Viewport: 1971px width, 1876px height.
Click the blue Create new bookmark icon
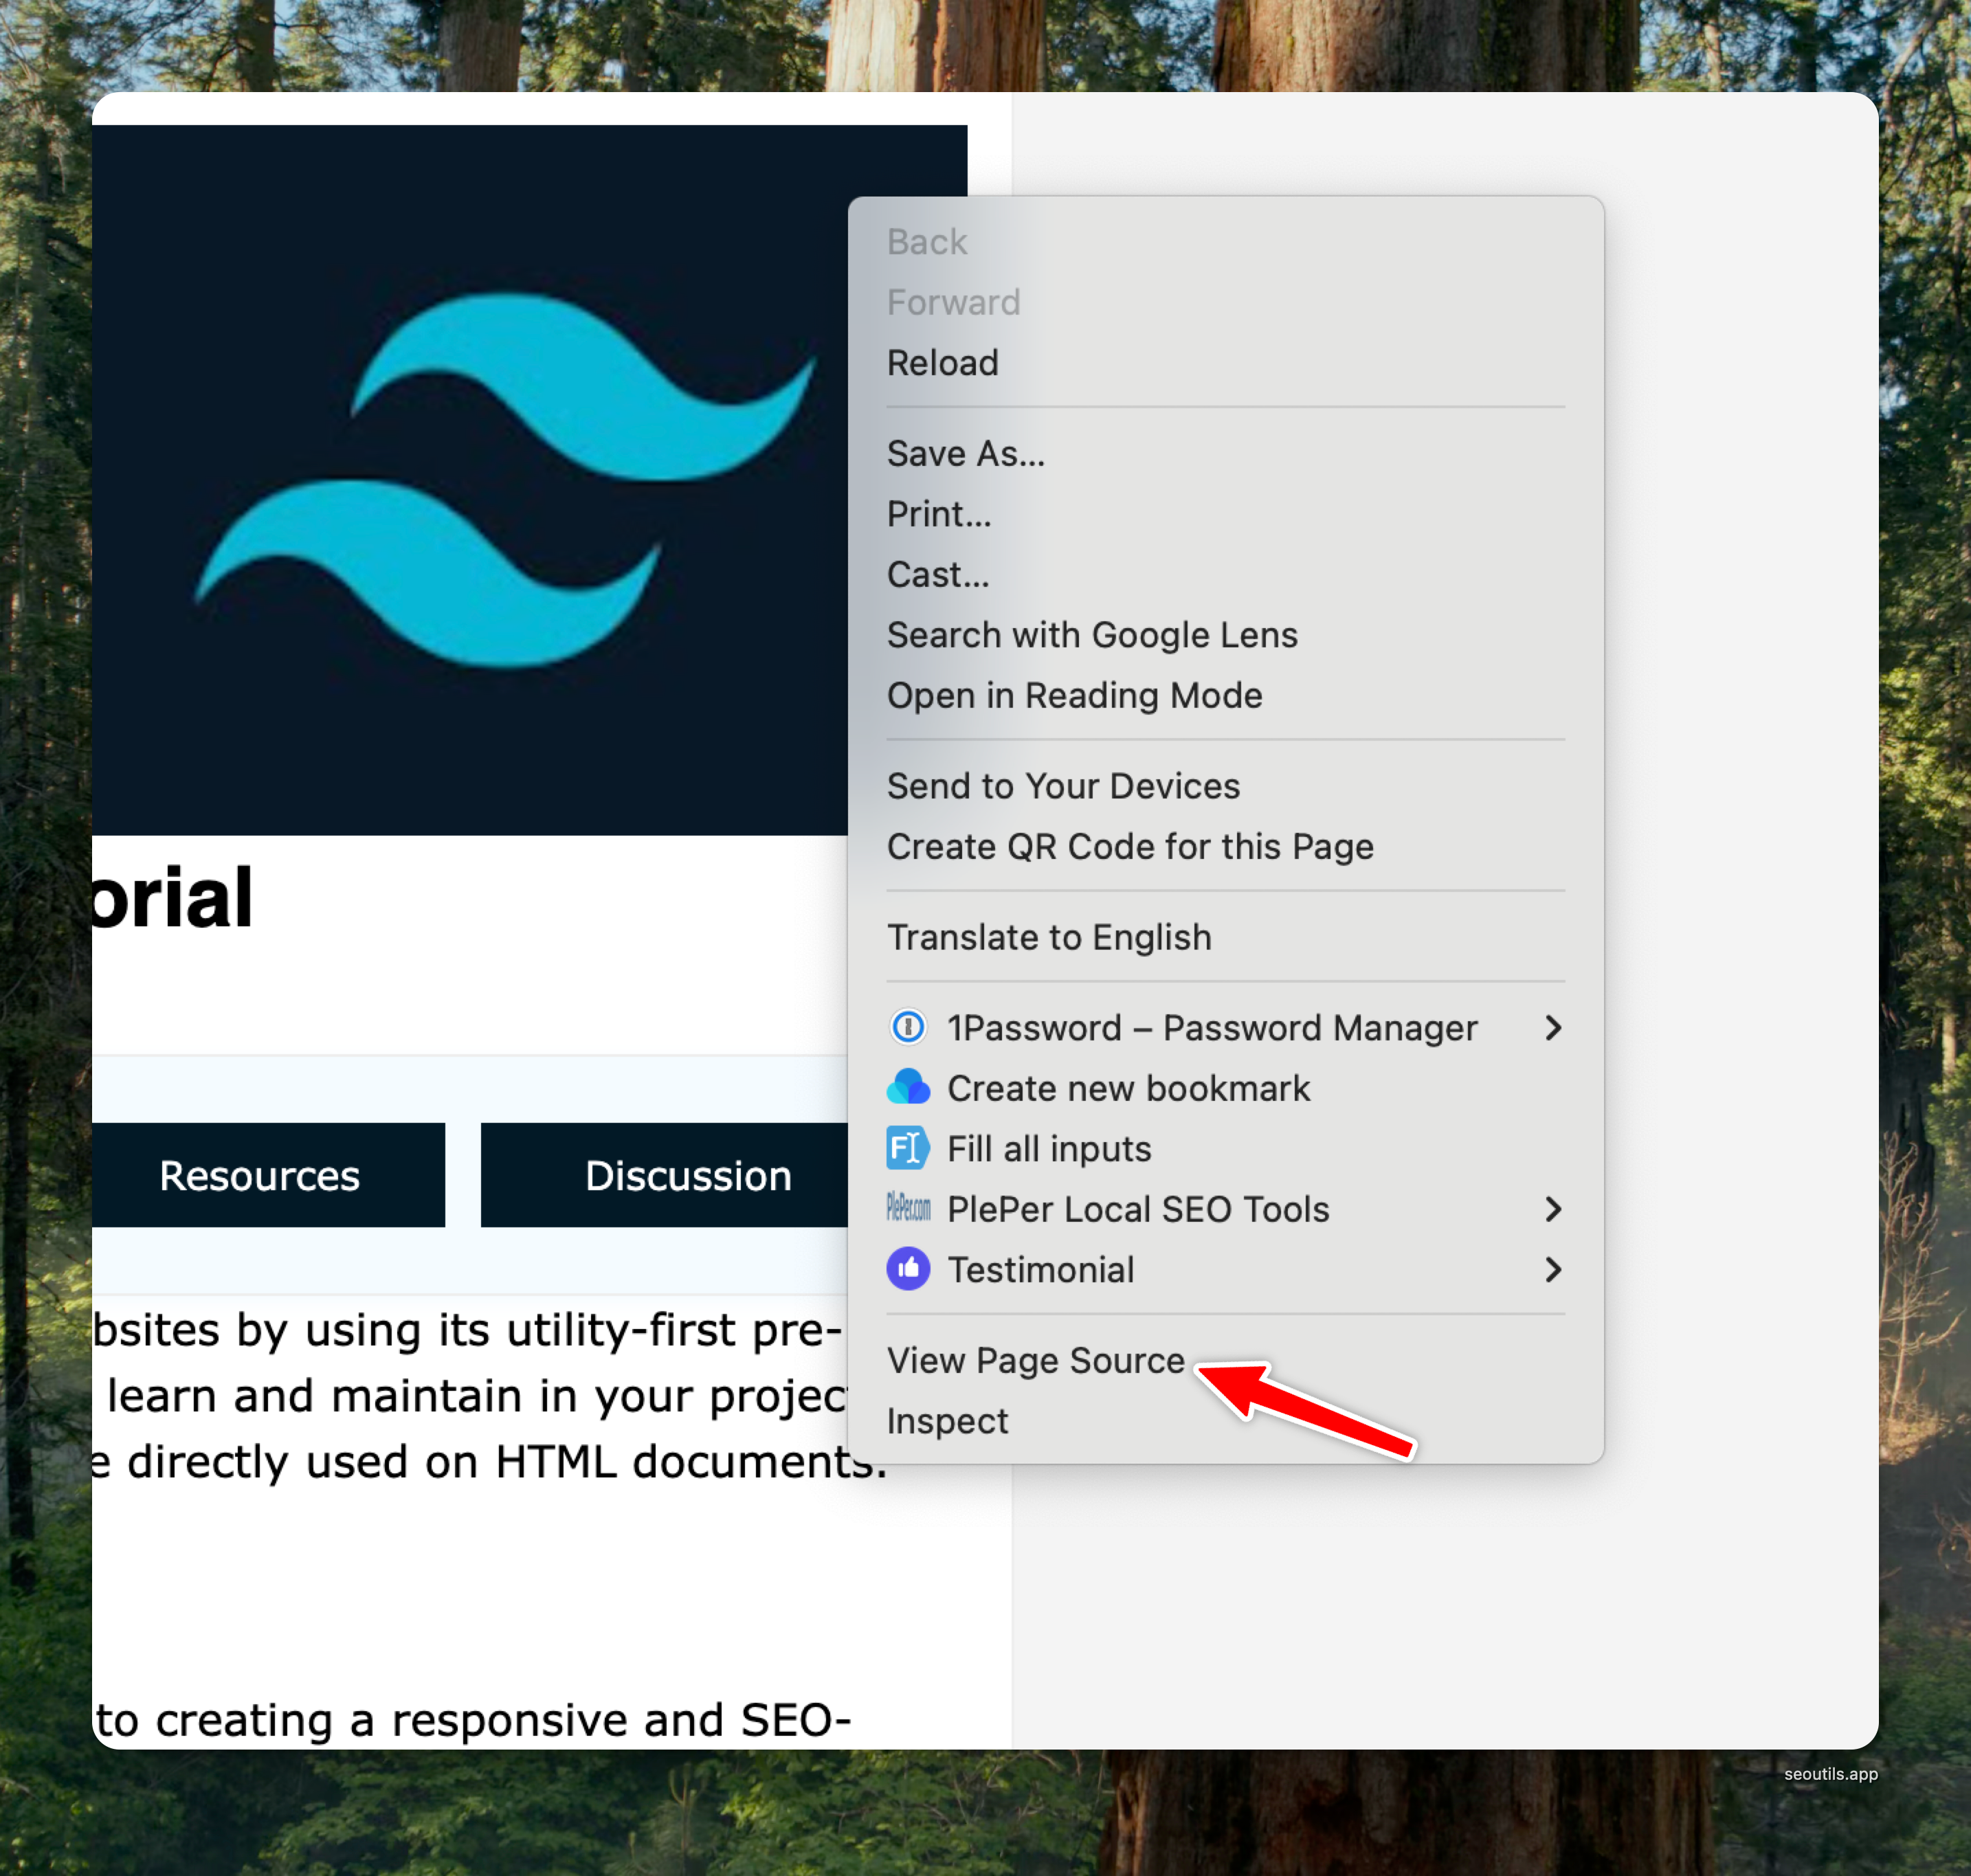[907, 1087]
